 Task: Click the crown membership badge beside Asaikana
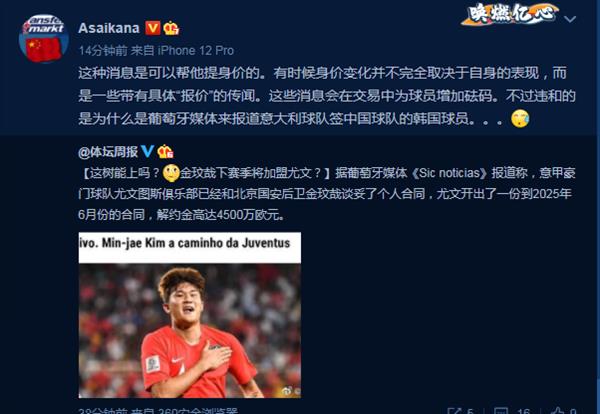point(171,28)
